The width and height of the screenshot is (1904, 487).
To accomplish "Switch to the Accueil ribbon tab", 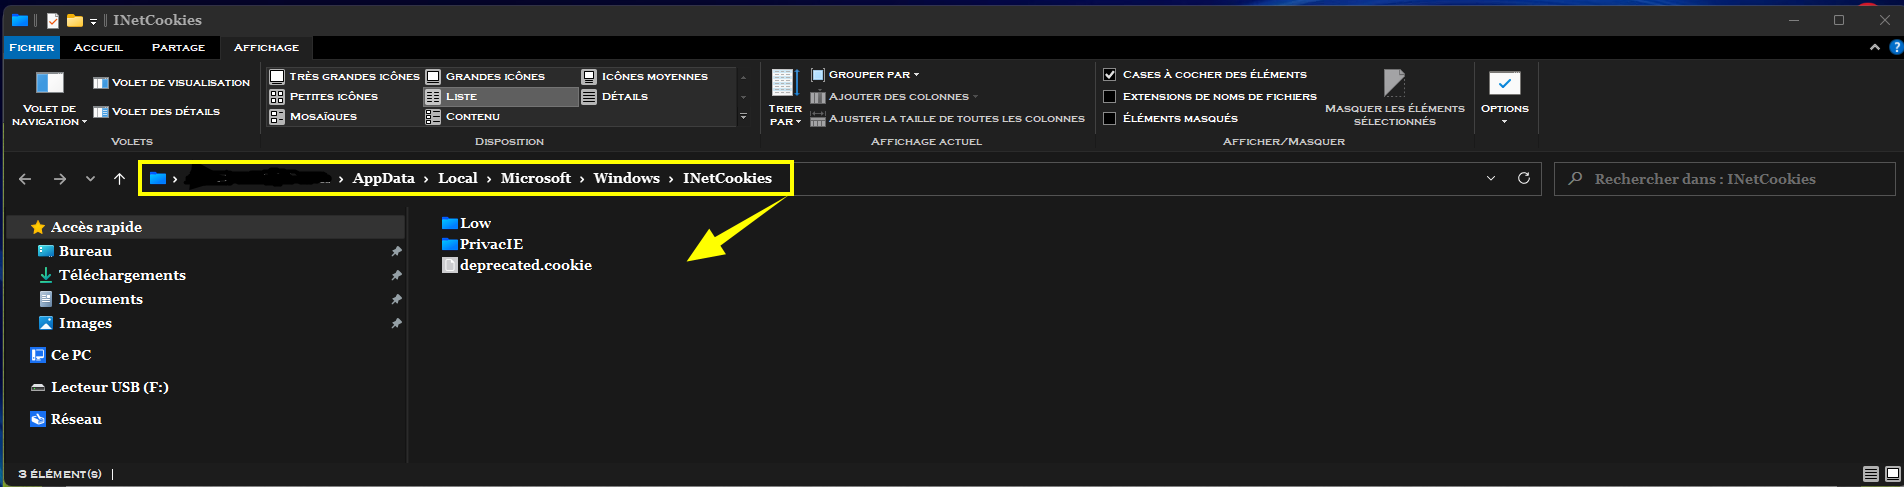I will [98, 47].
